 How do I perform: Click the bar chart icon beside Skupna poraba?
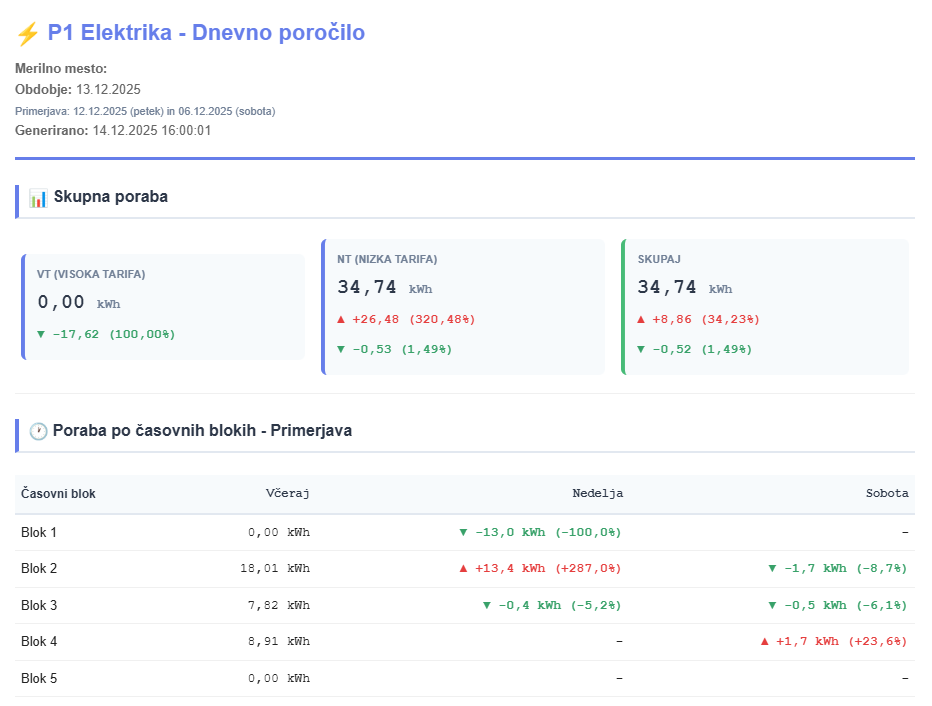pyautogui.click(x=38, y=197)
